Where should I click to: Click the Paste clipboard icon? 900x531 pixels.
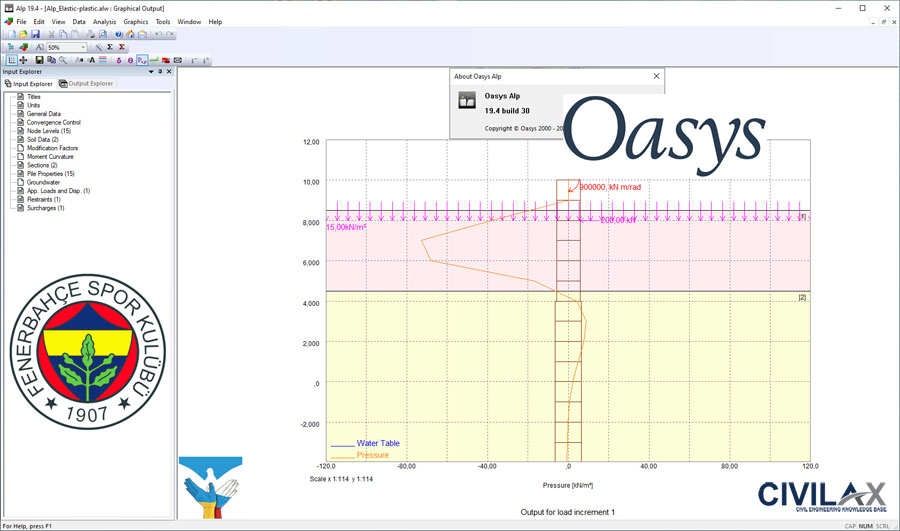point(75,34)
